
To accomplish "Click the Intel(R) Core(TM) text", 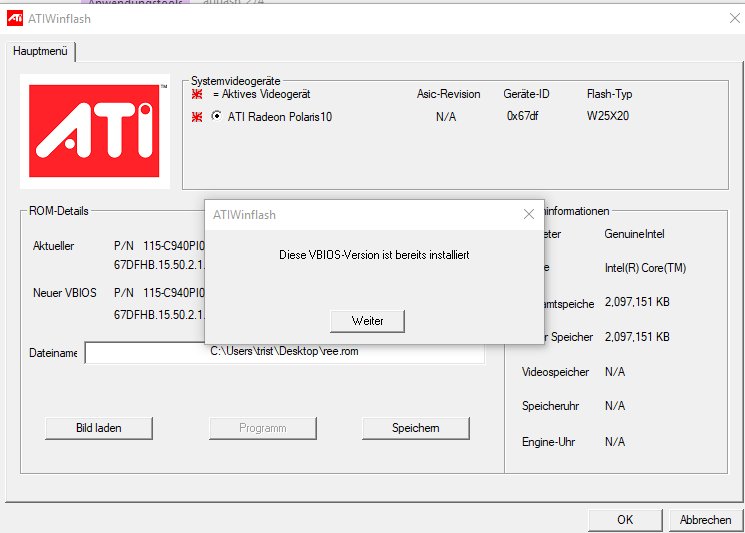I will (645, 268).
